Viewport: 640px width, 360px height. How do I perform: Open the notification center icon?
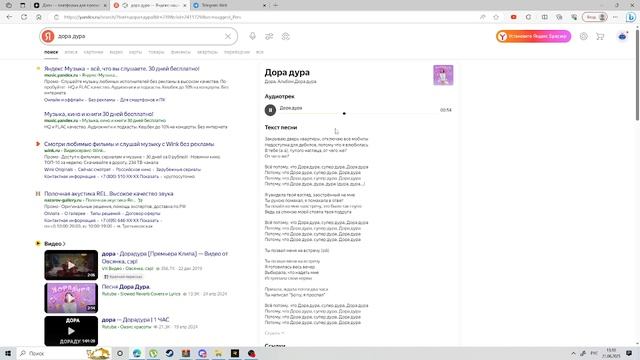[629, 353]
